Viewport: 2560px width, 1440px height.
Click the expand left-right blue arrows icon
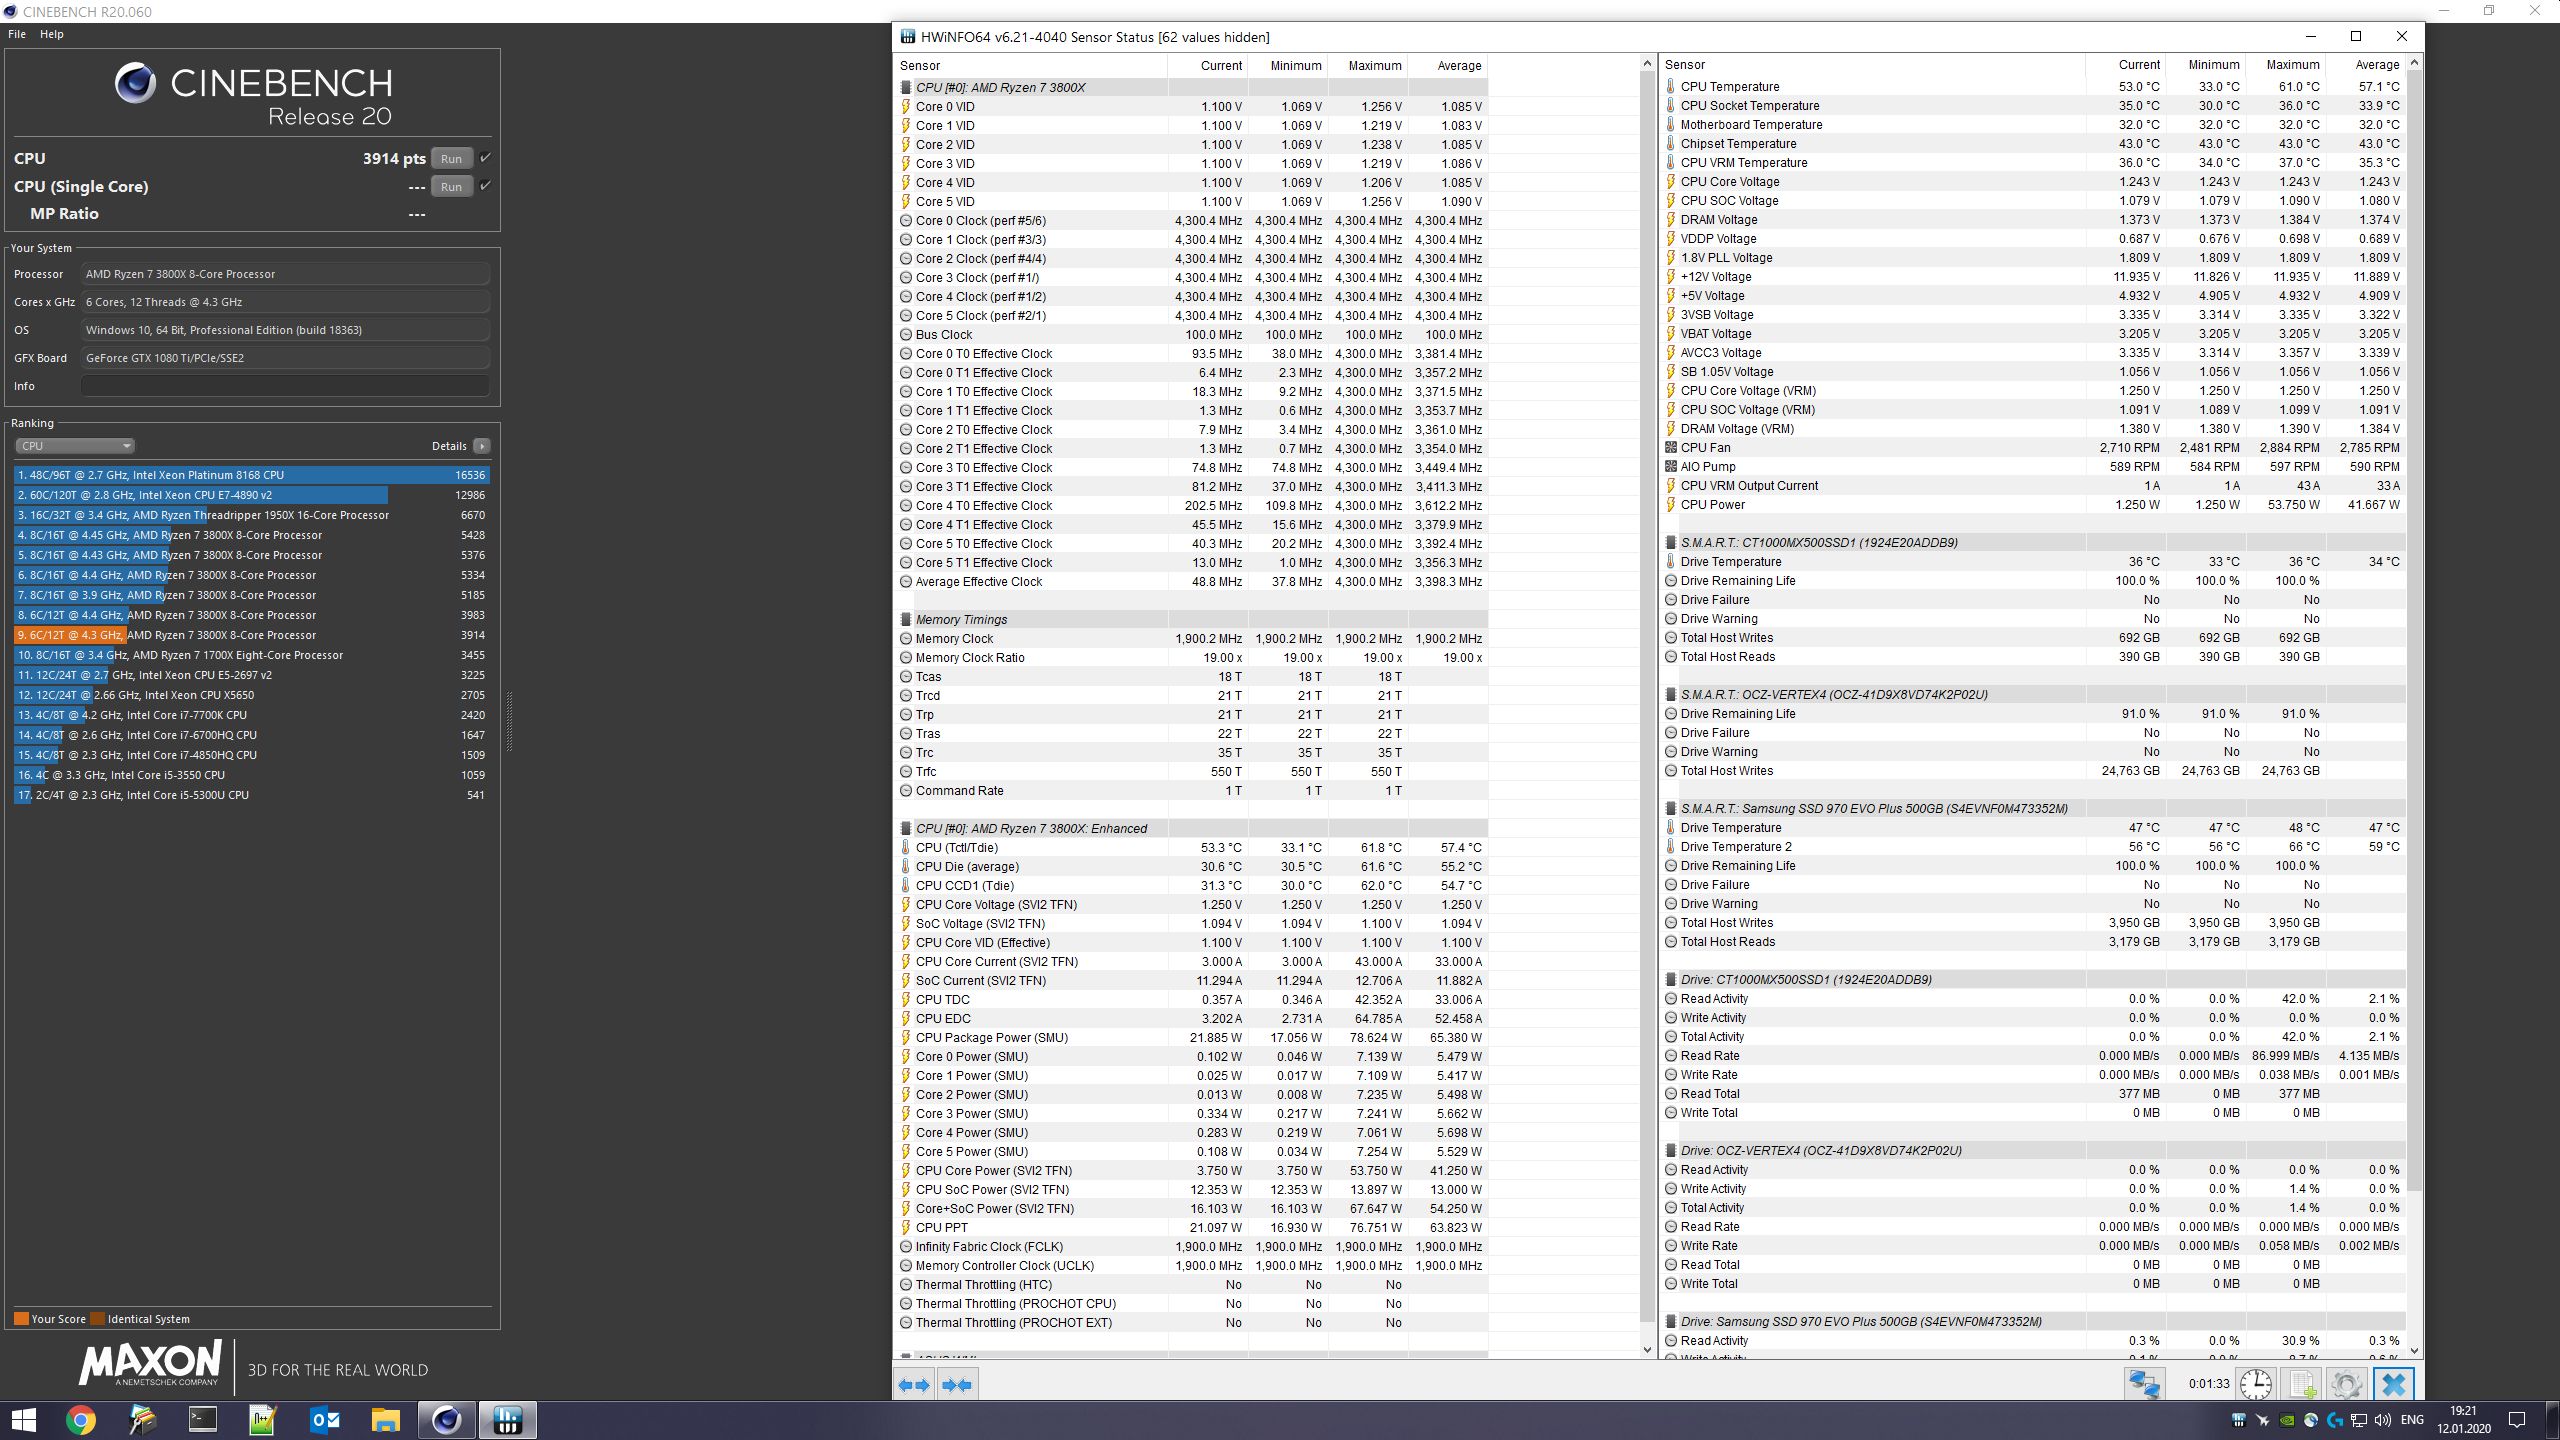coord(913,1385)
